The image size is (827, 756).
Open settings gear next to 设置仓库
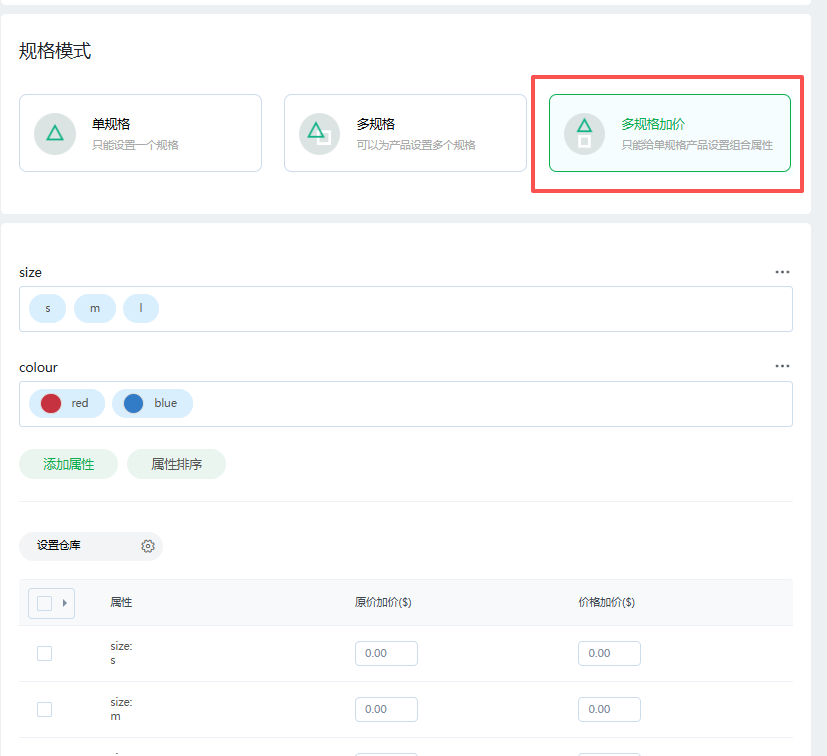[x=148, y=546]
